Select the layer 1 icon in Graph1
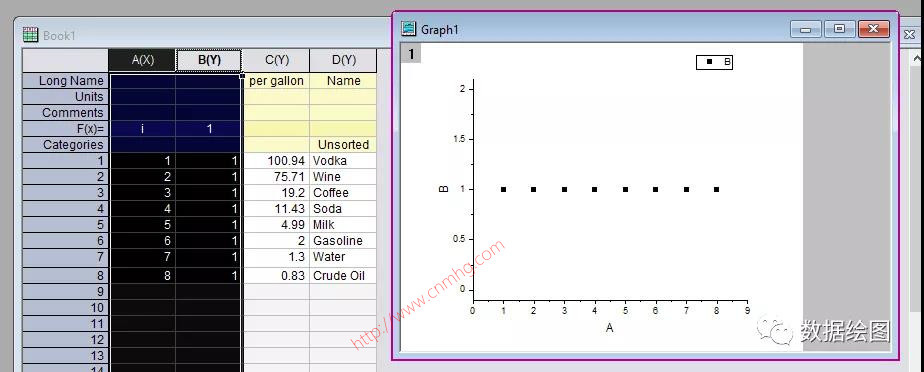 411,54
